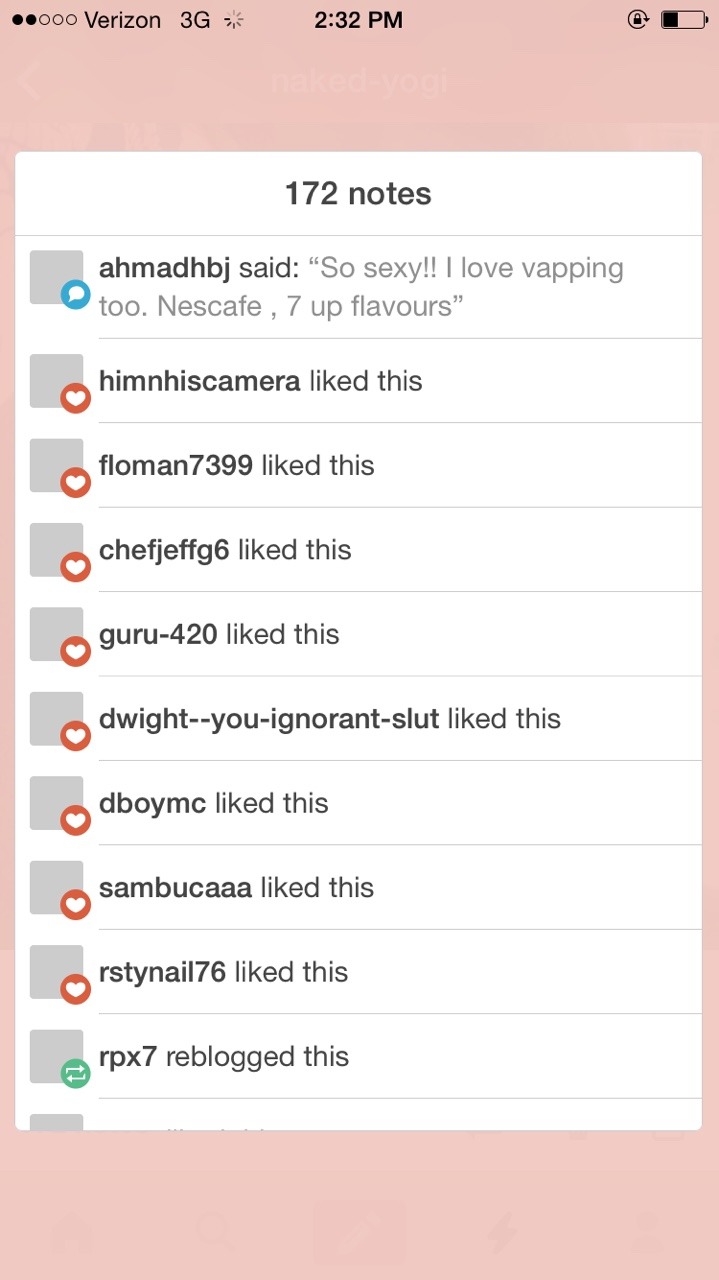Open ahmadhbj's username in the comment note
The height and width of the screenshot is (1280, 719).
165,268
